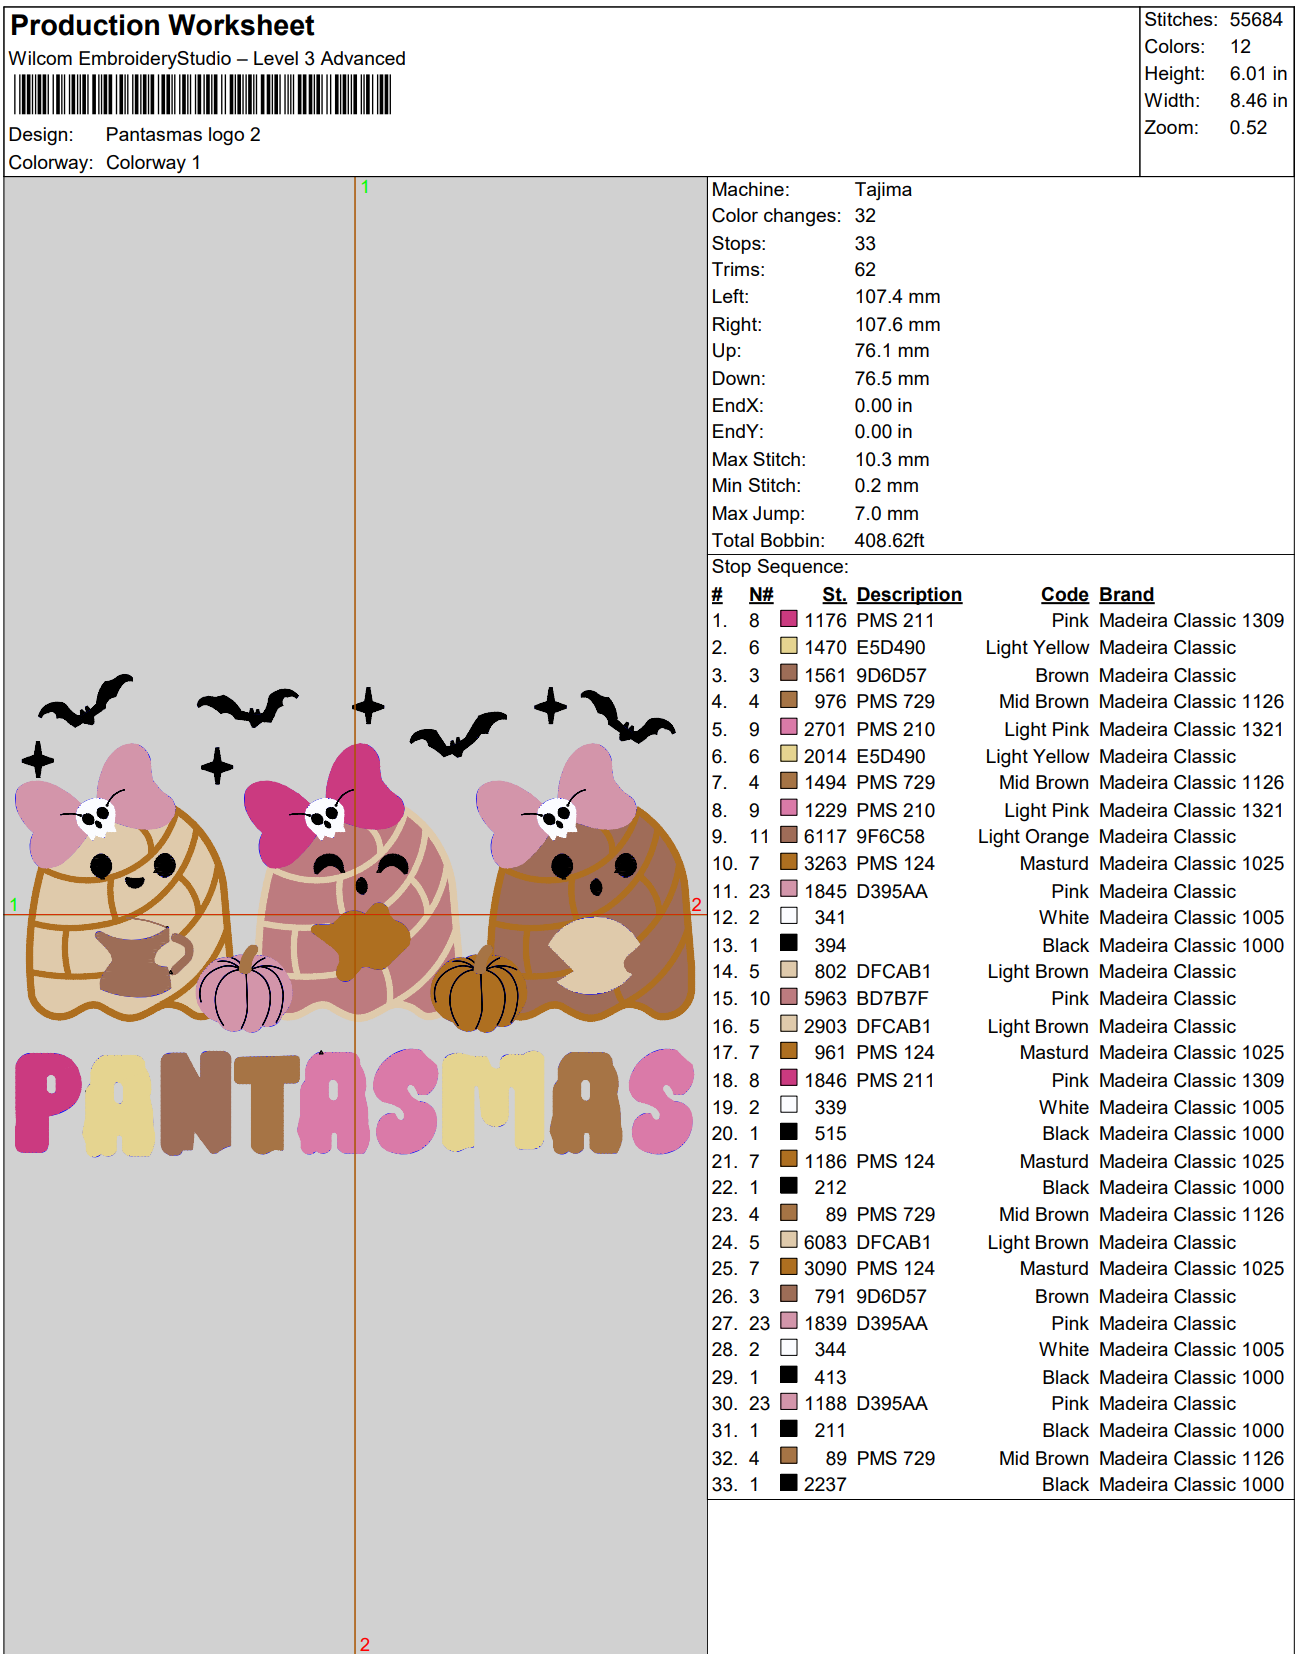The height and width of the screenshot is (1654, 1297).
Task: Select the white swatch in stop 12
Action: [789, 916]
